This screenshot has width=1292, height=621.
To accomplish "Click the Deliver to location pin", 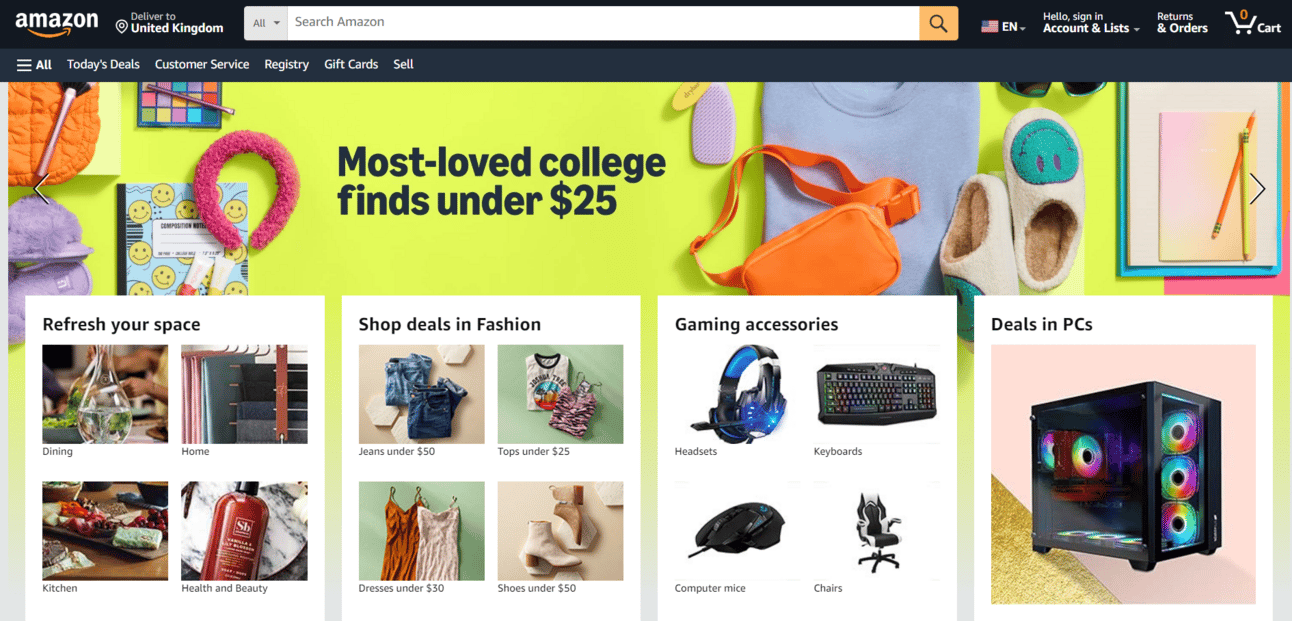I will click(121, 26).
